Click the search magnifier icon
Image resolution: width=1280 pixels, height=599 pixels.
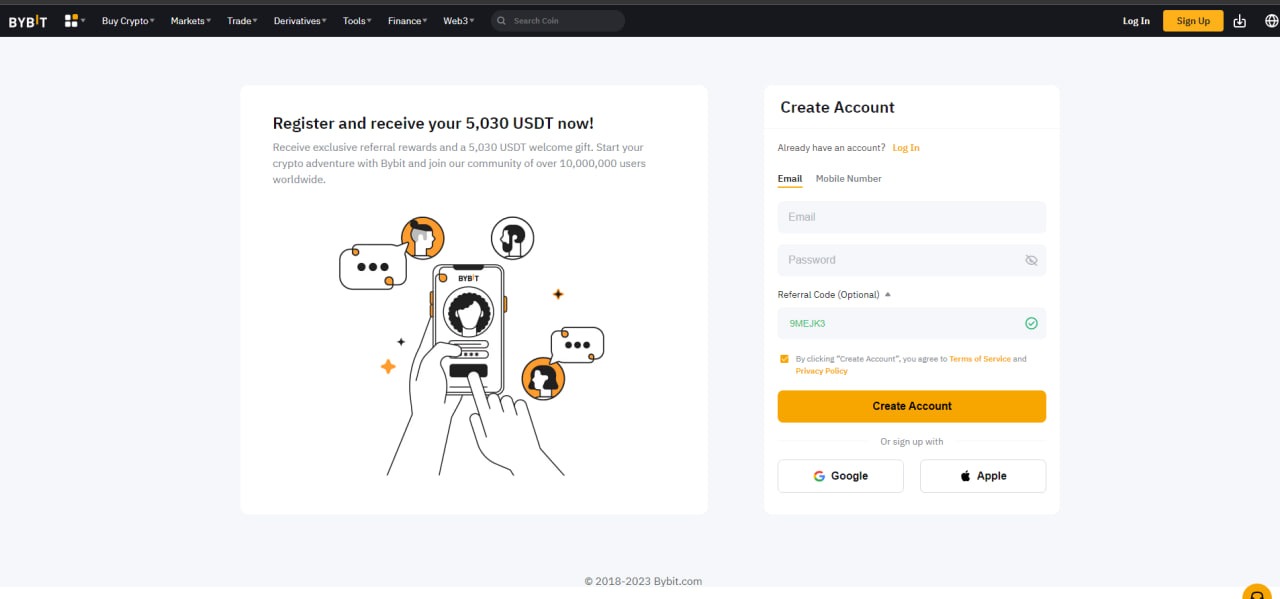coord(501,21)
